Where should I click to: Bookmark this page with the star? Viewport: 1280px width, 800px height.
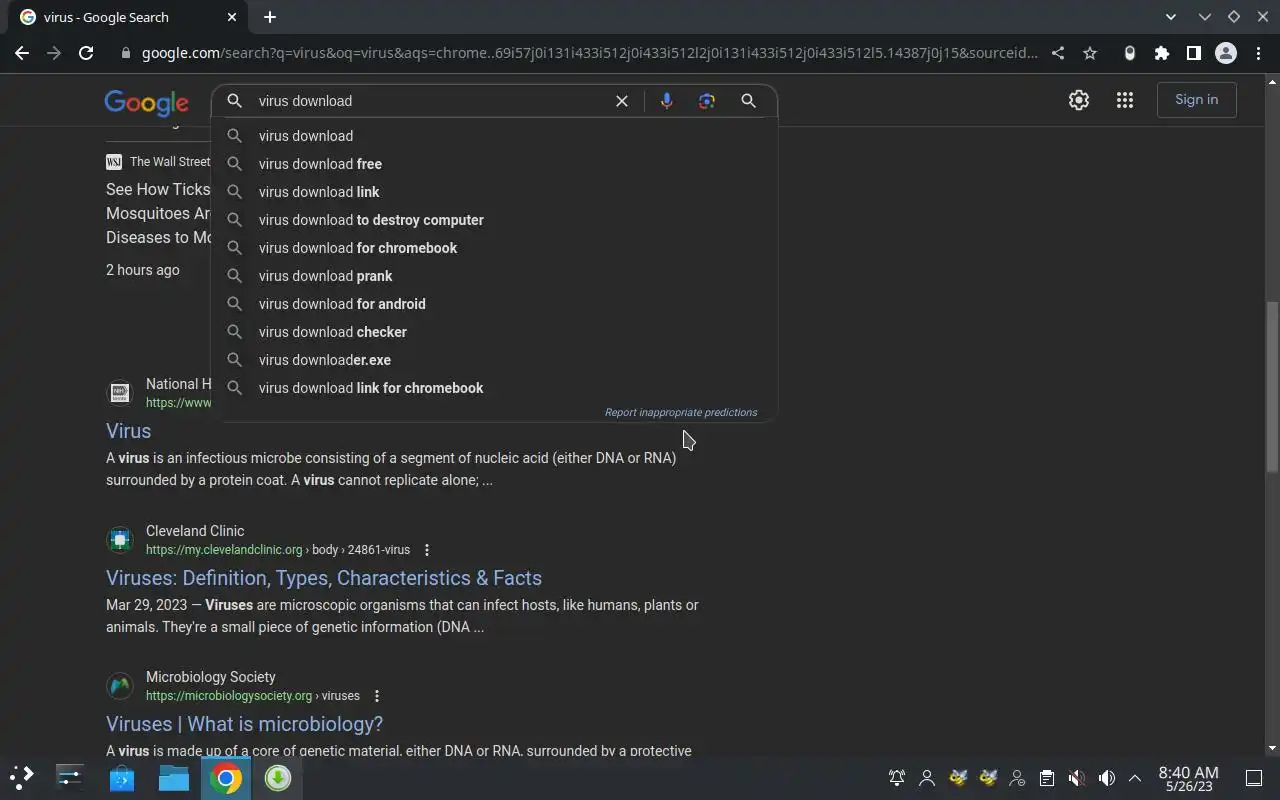point(1090,53)
